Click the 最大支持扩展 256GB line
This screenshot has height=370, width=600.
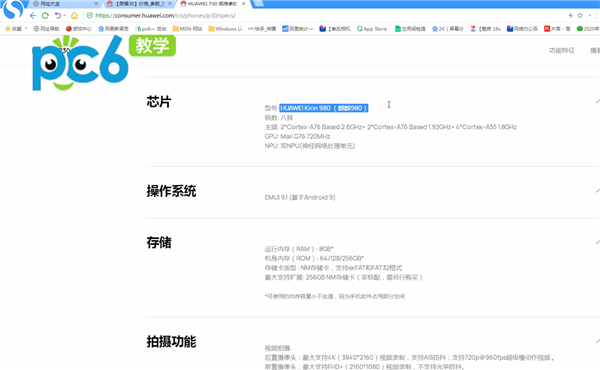[x=344, y=277]
